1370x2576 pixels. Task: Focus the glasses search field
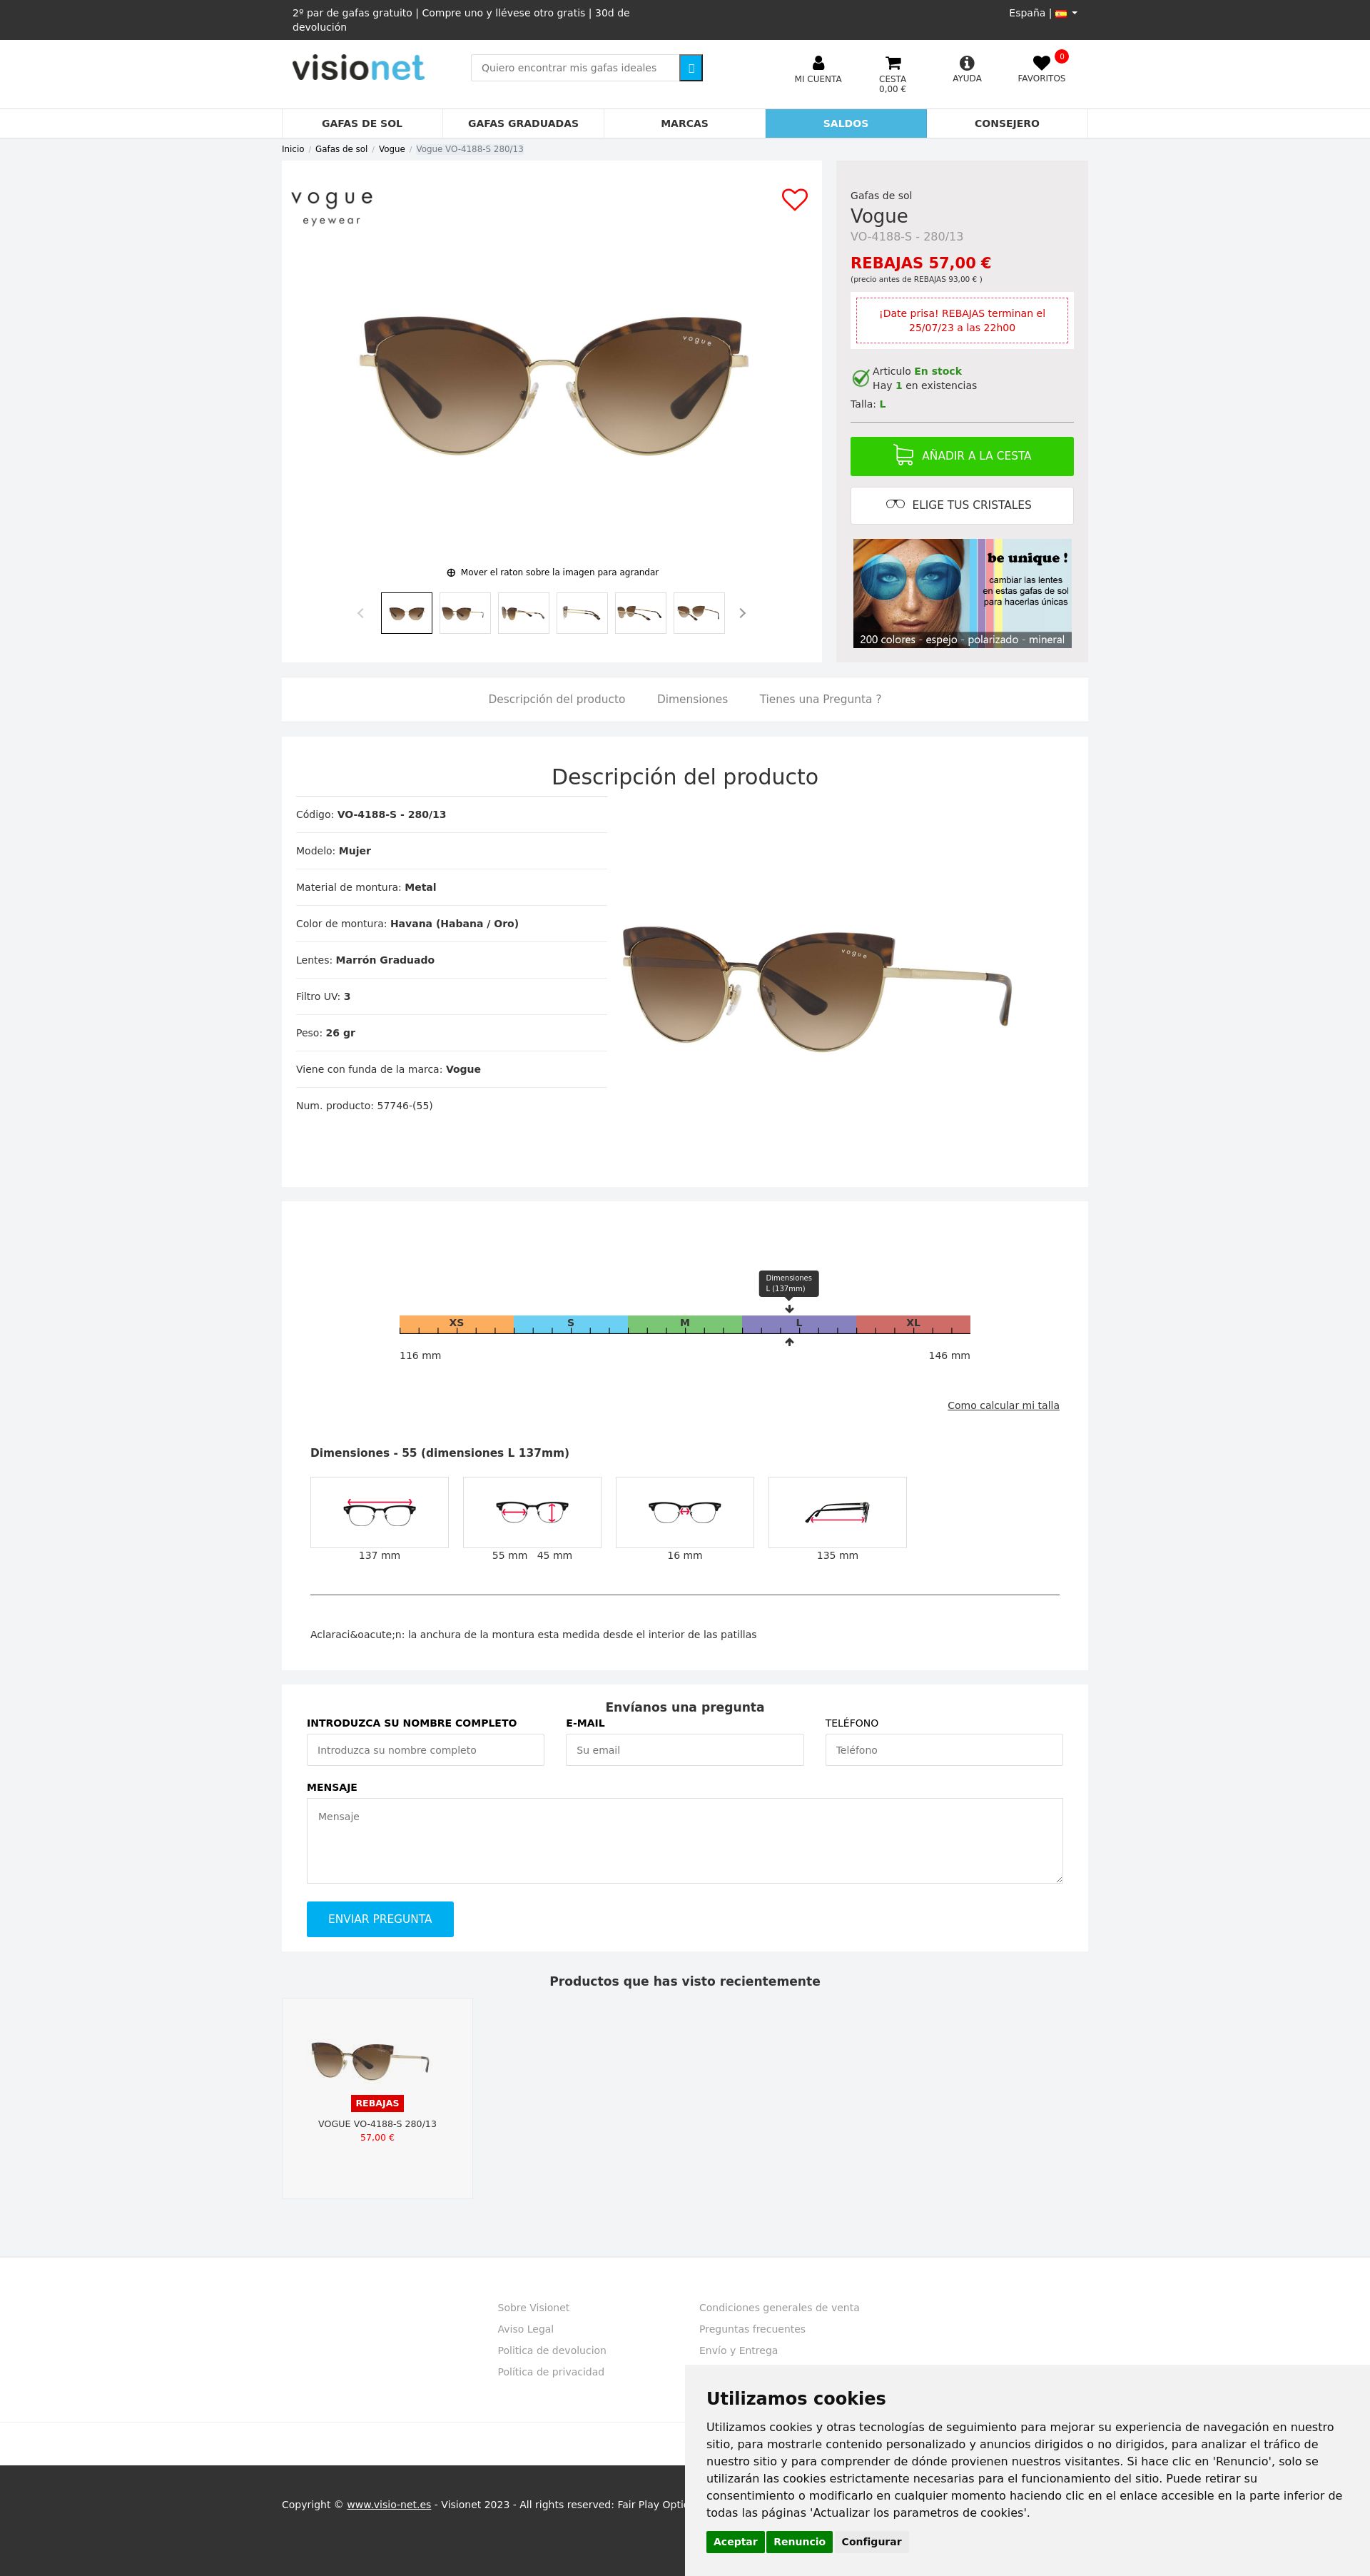[575, 68]
